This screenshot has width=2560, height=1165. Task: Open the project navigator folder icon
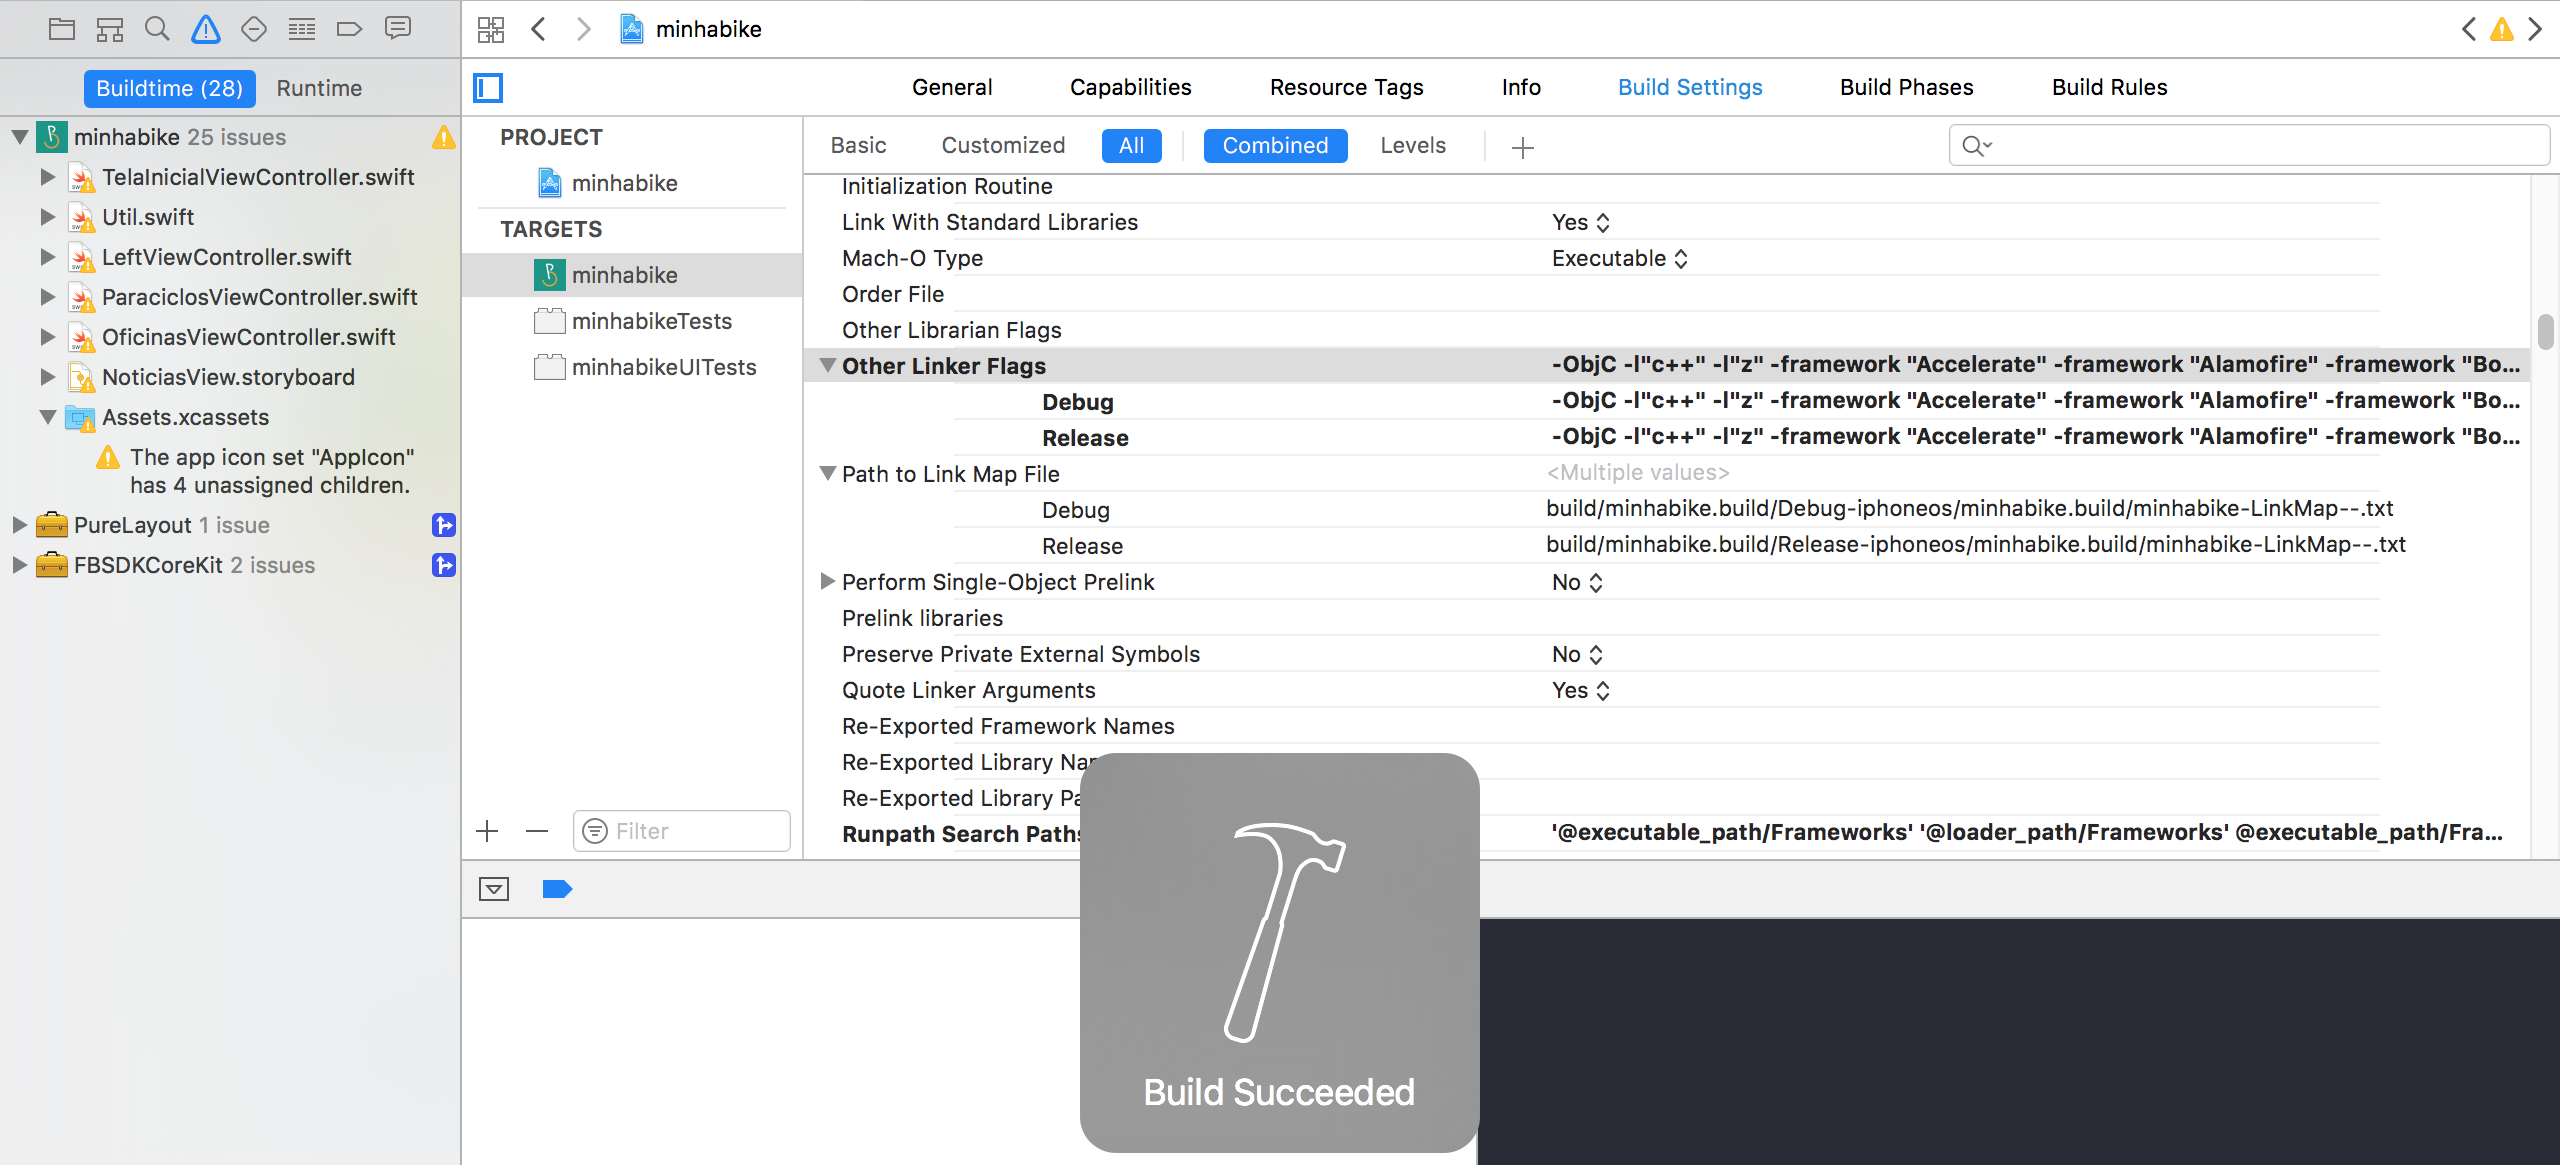click(x=62, y=29)
